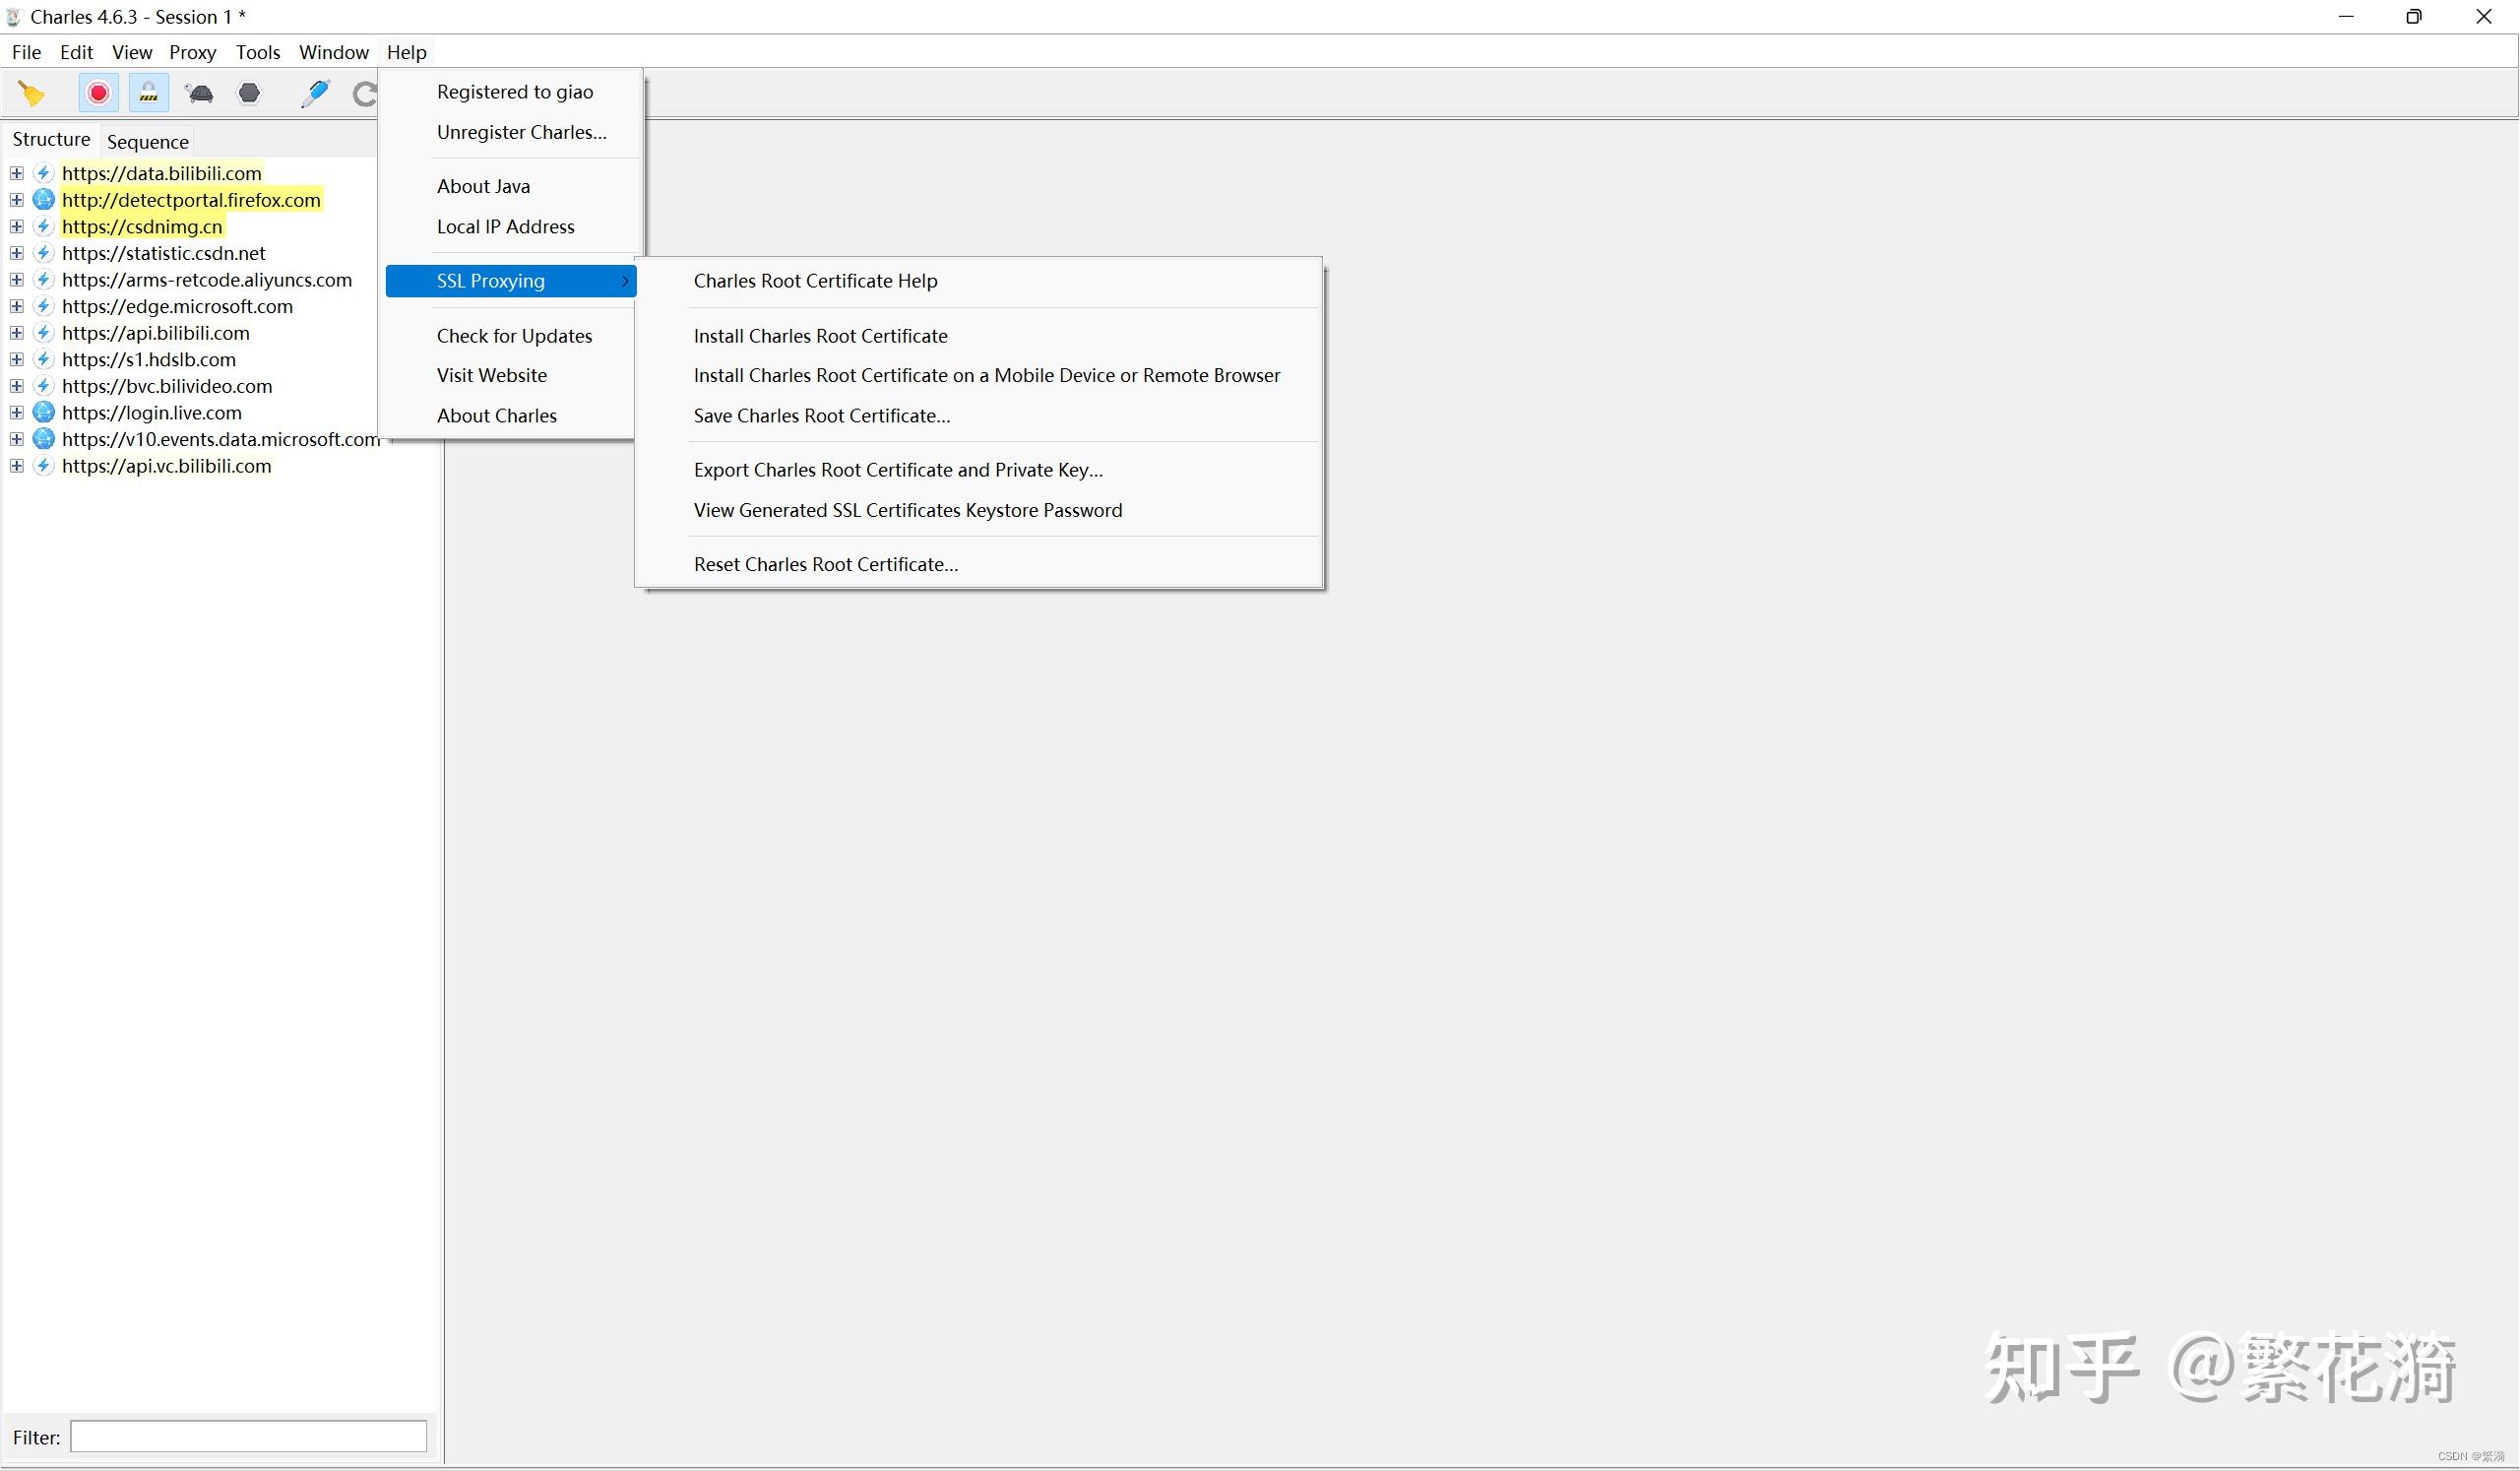Toggle the turtle throttling icon

tap(199, 93)
